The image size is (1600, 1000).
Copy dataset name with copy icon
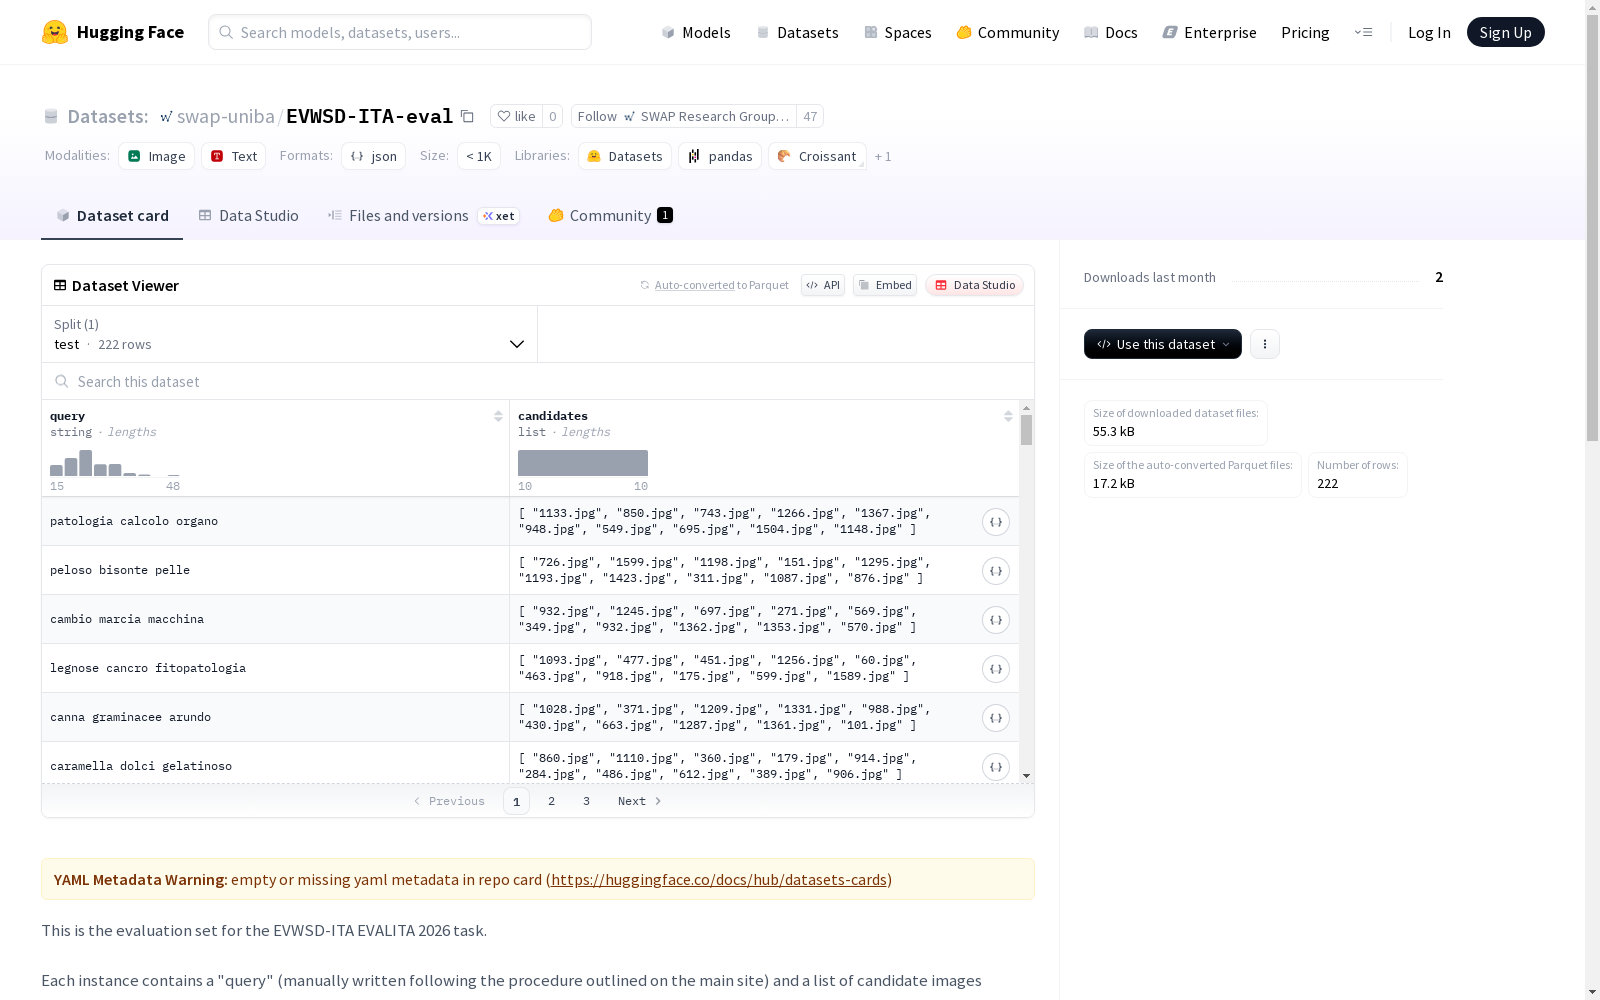coord(467,116)
